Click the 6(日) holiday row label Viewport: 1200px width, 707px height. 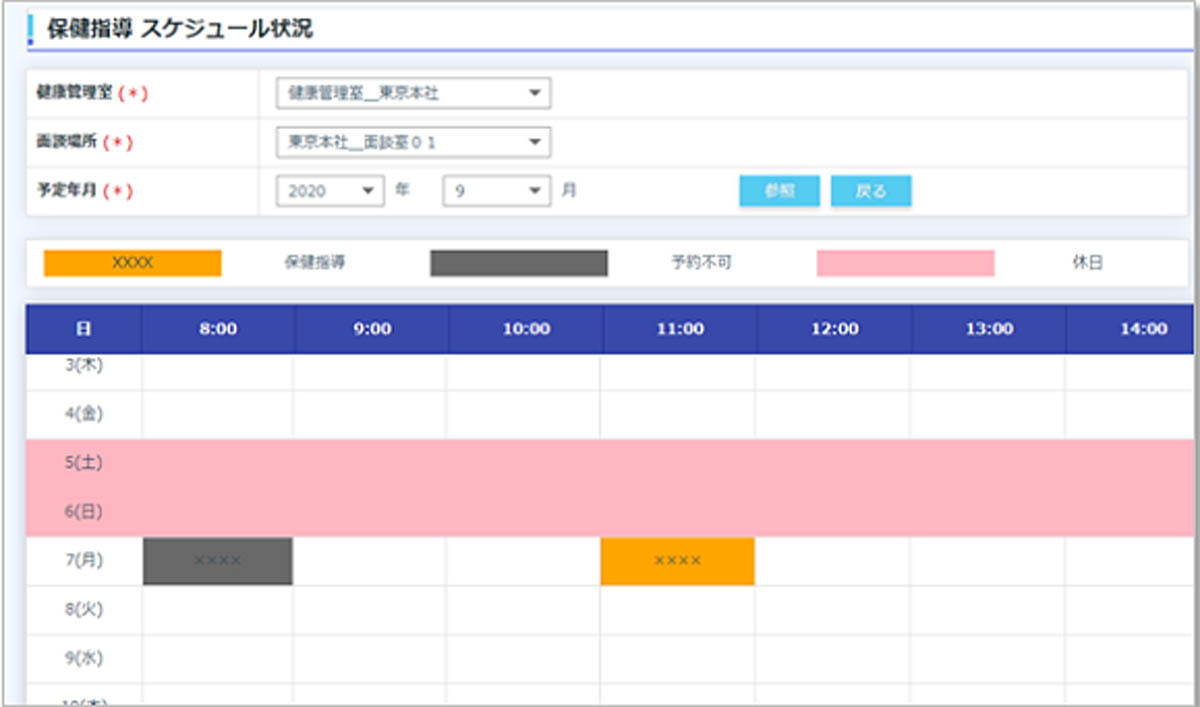pyautogui.click(x=84, y=512)
